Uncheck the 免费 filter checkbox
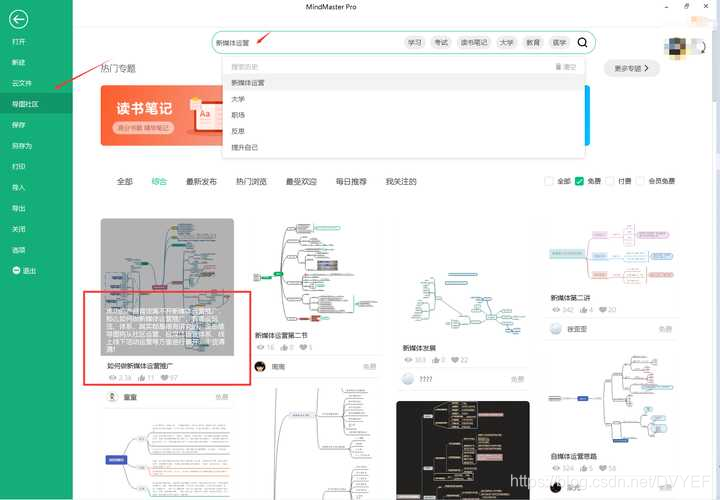 (579, 181)
